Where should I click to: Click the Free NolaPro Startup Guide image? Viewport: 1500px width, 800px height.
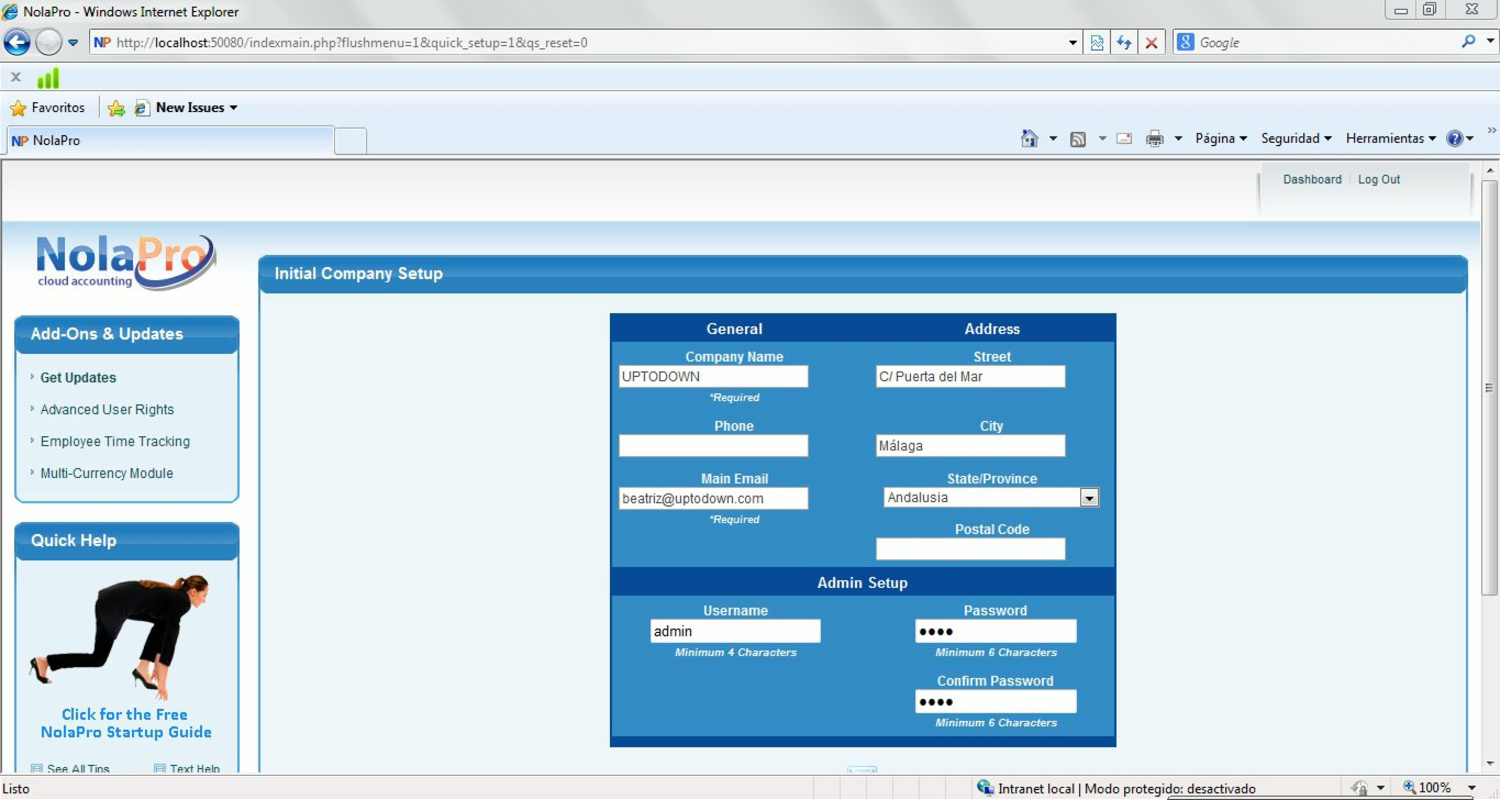tap(126, 656)
